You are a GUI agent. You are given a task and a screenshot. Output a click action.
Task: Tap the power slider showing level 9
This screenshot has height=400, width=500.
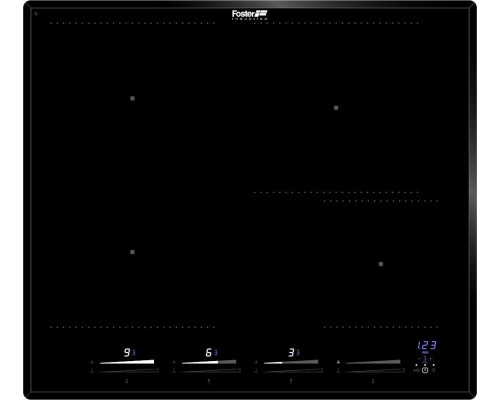(x=127, y=362)
